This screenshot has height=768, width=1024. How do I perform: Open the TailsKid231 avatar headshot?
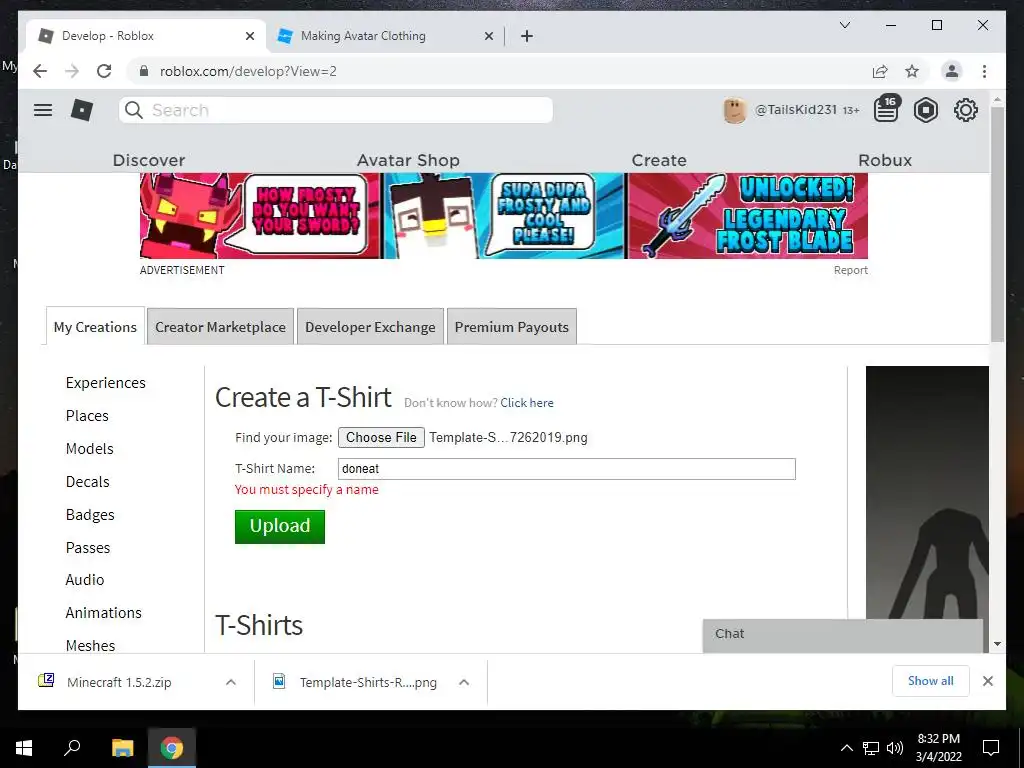(x=735, y=110)
